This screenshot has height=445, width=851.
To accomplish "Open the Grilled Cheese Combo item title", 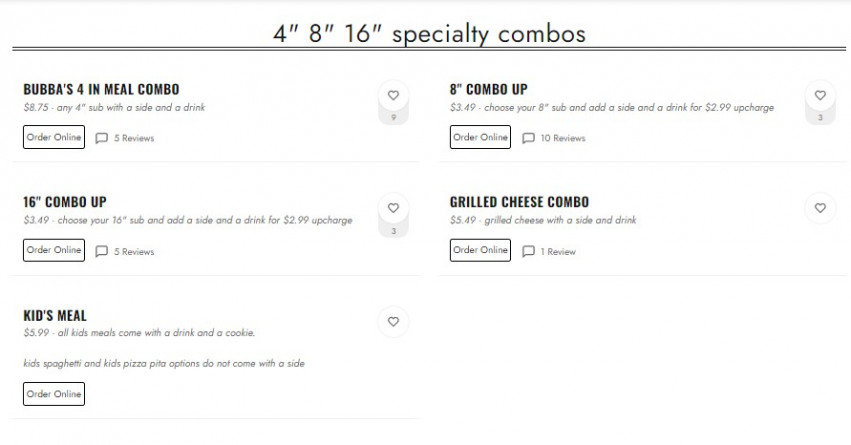I will [519, 202].
